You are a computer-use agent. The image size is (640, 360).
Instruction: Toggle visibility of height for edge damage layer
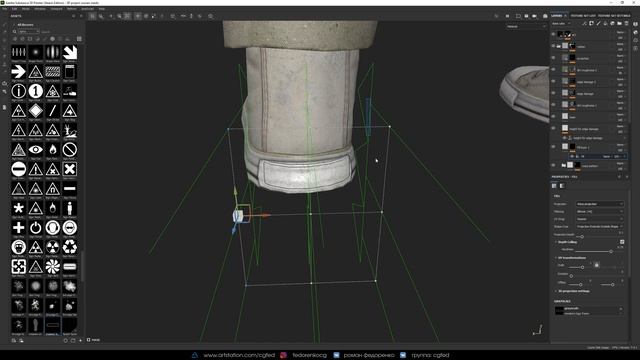point(553,128)
